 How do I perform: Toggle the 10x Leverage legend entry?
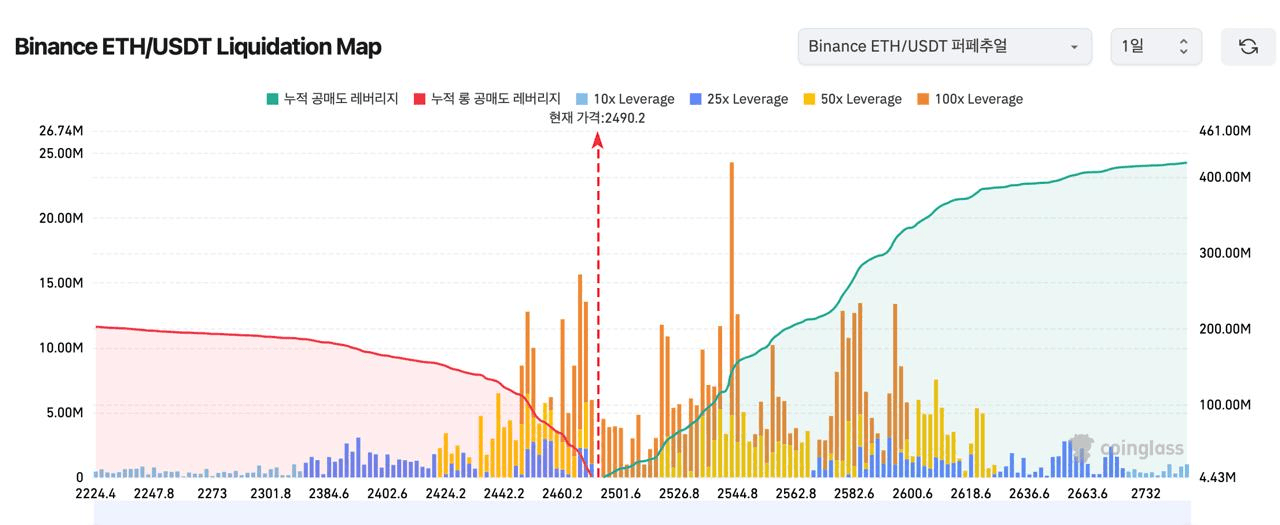coord(625,99)
